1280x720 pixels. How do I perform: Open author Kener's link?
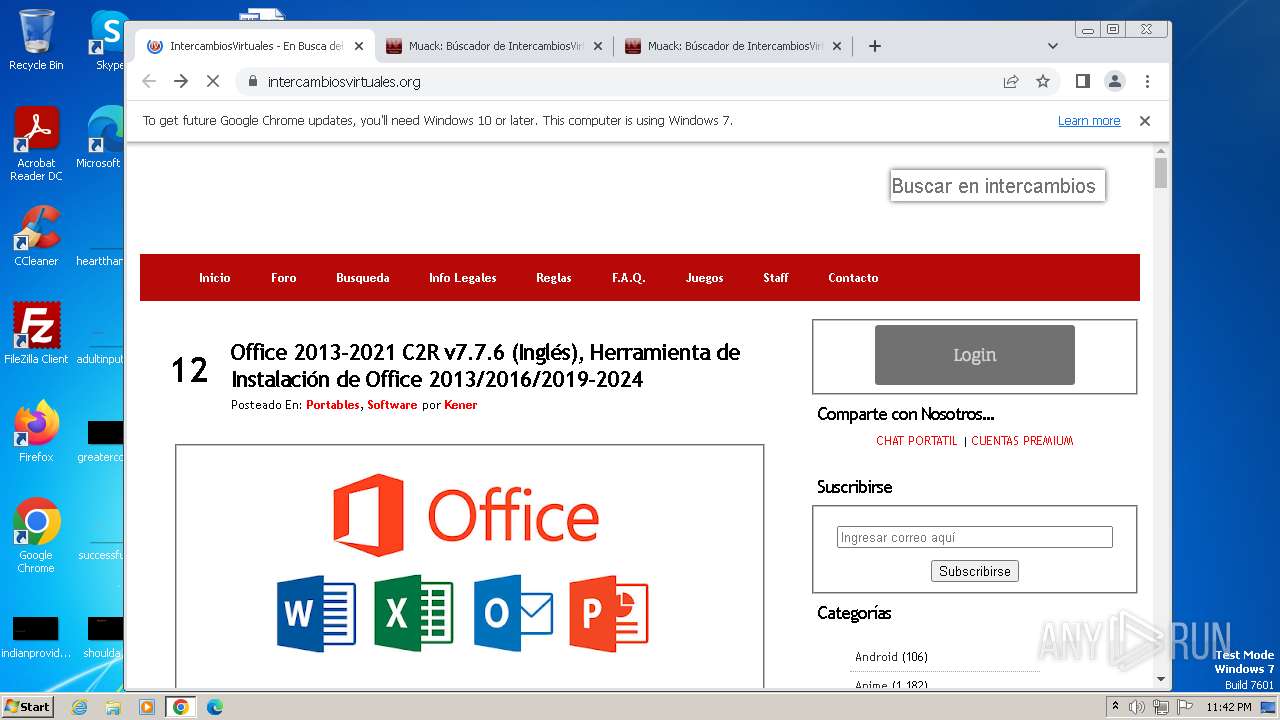[x=461, y=405]
